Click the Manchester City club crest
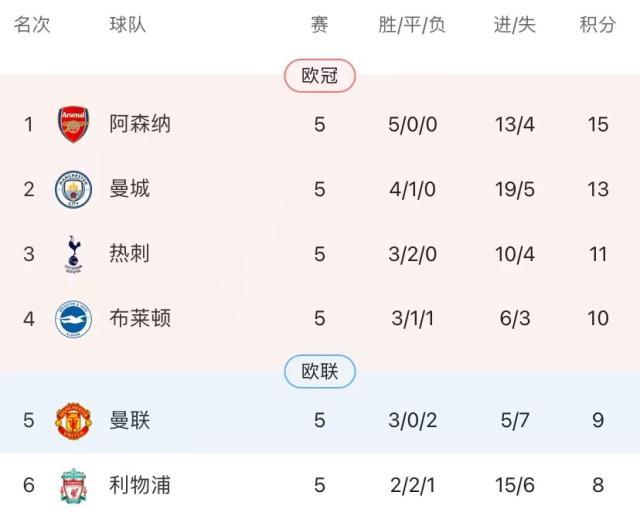The width and height of the screenshot is (640, 526). pos(73,189)
